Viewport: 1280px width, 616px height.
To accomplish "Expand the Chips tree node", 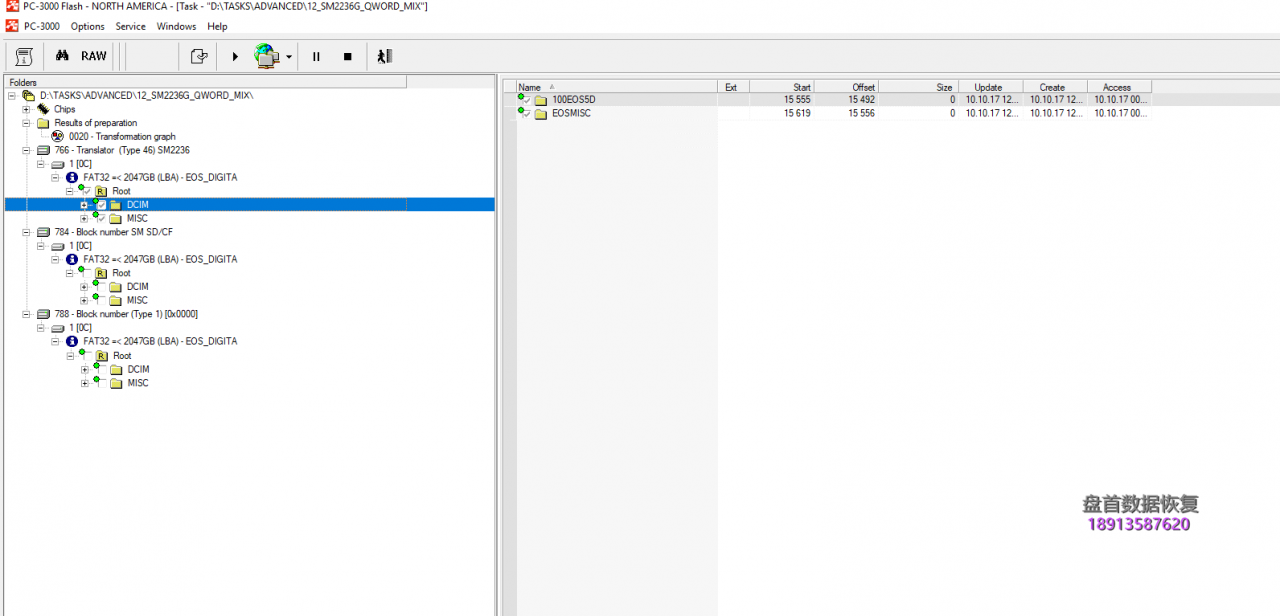I will [x=26, y=109].
